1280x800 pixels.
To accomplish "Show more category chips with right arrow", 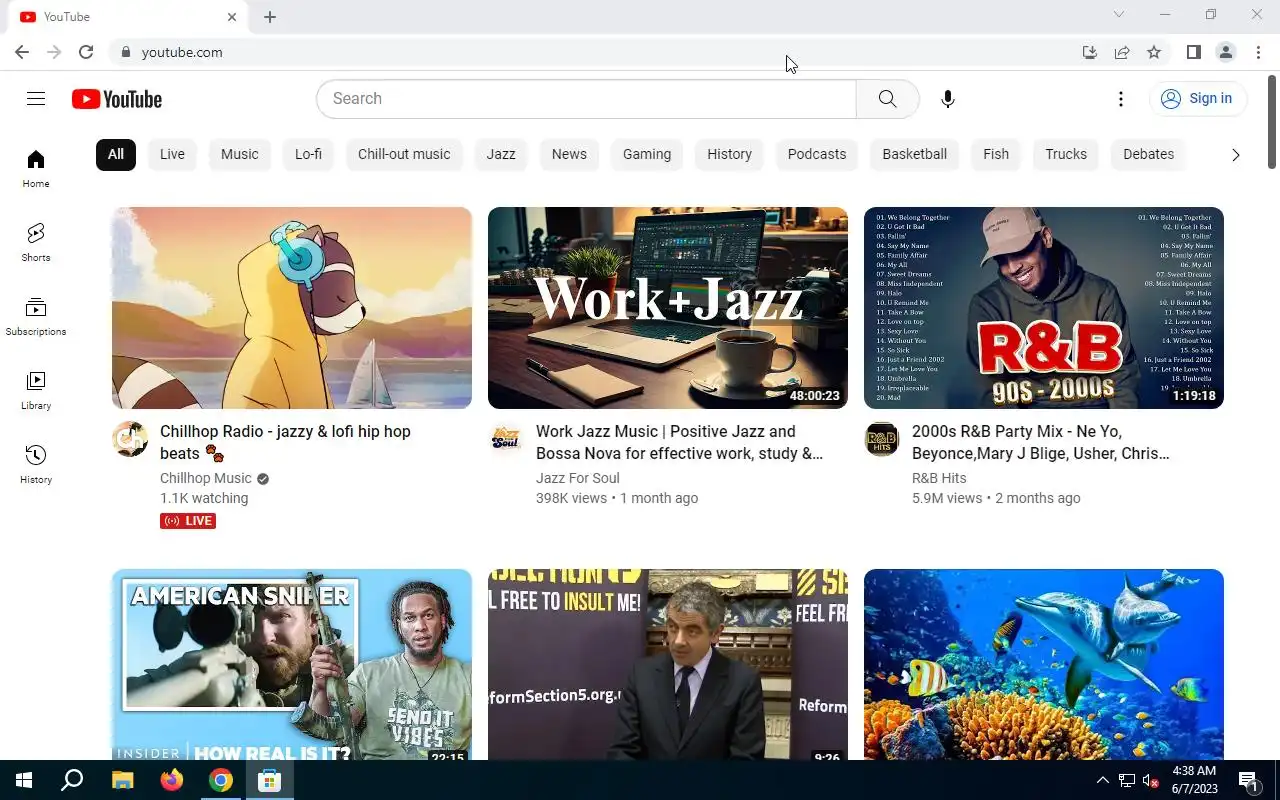I will click(1235, 155).
